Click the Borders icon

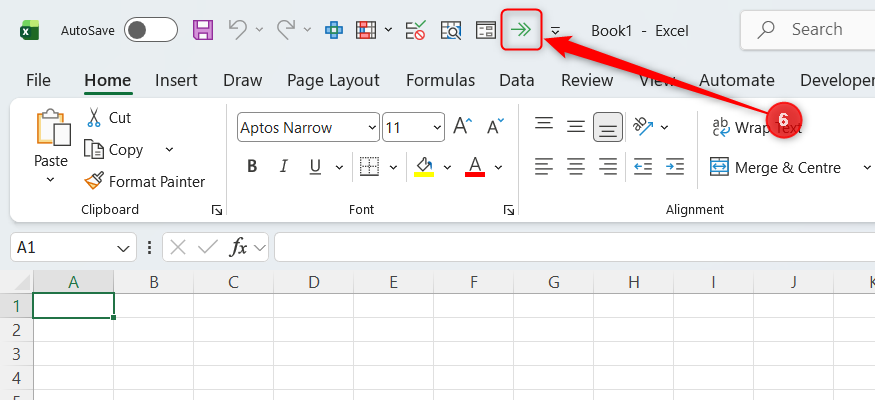(x=369, y=166)
